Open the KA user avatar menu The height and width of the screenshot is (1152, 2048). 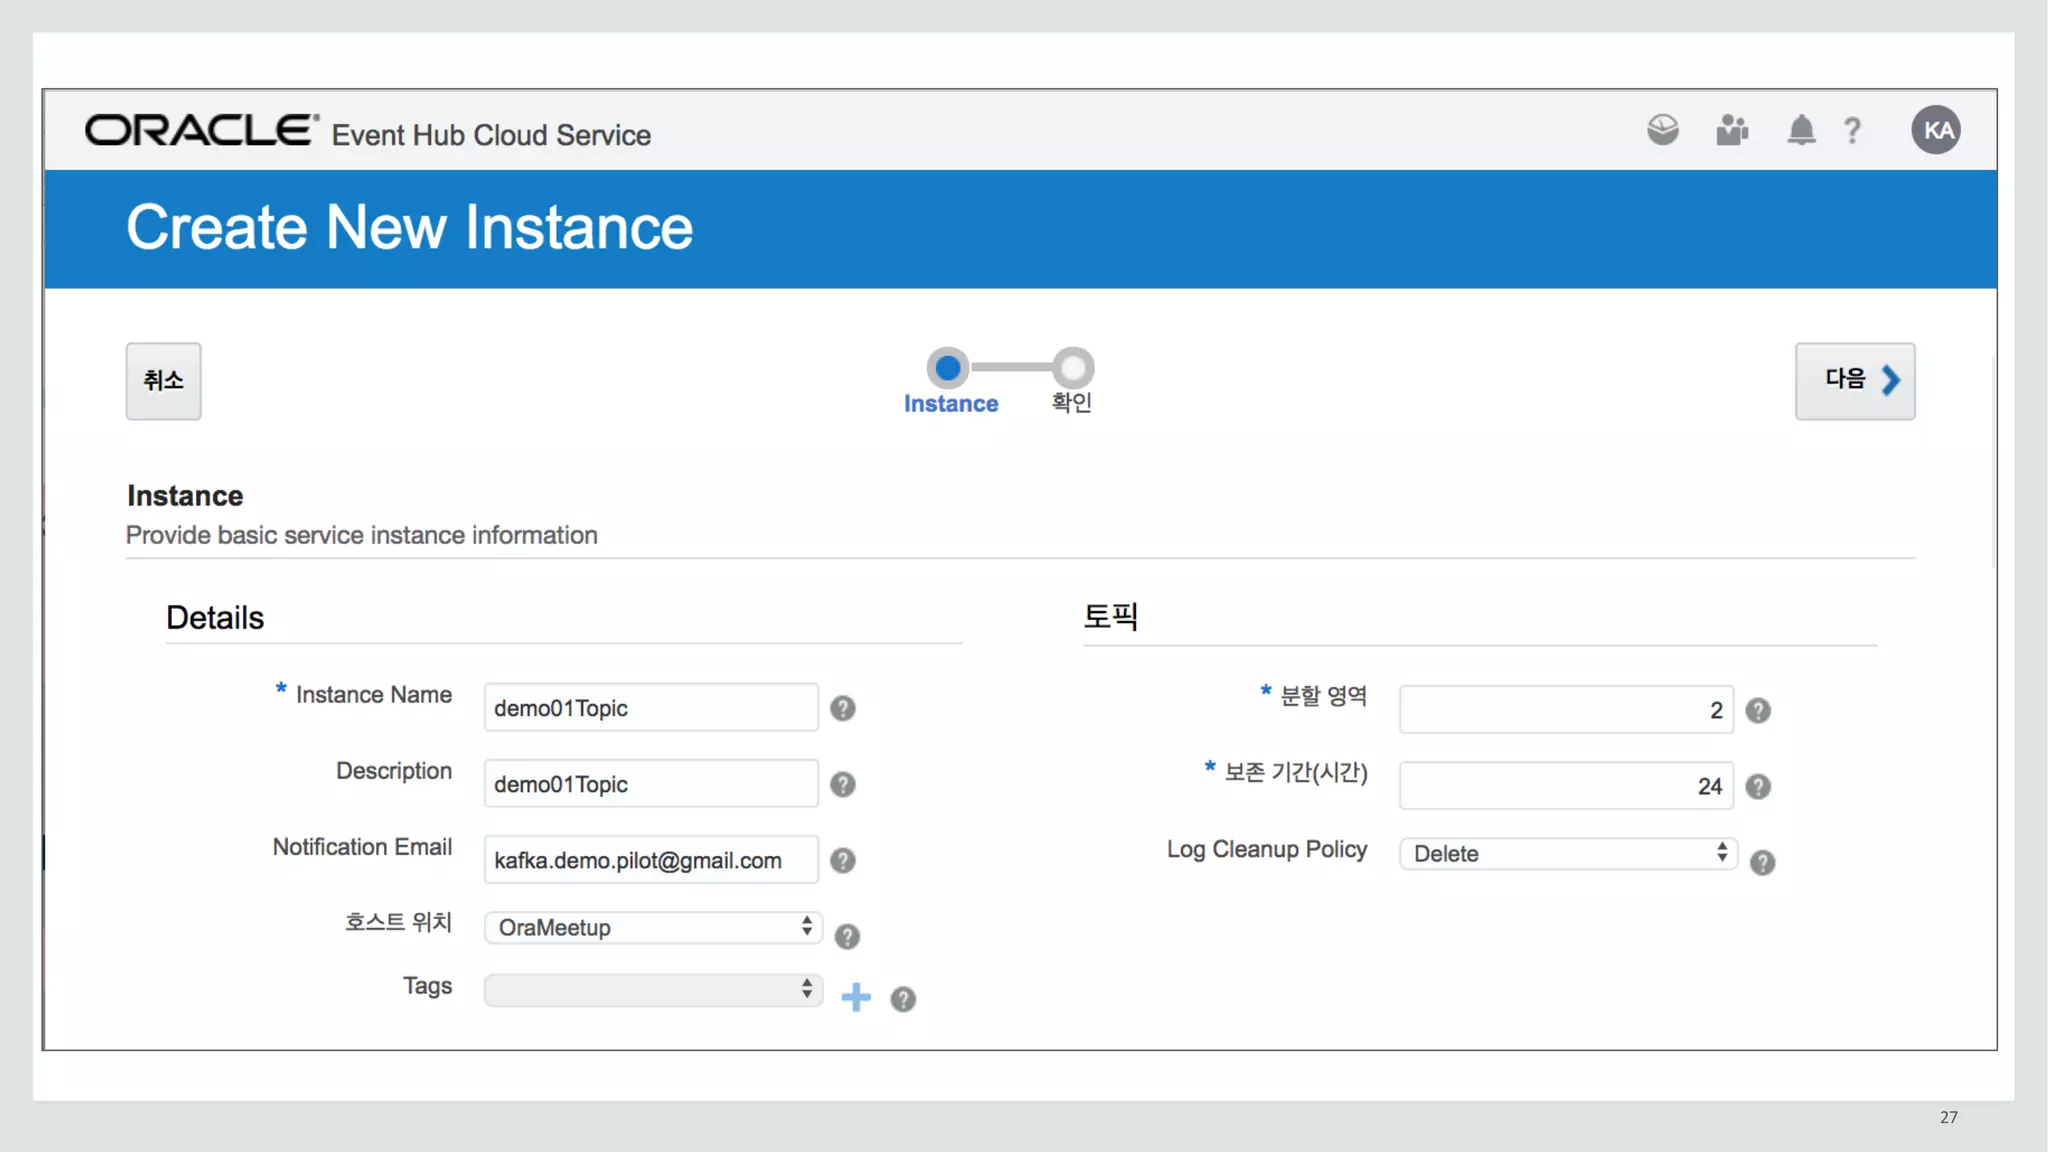[x=1936, y=130]
